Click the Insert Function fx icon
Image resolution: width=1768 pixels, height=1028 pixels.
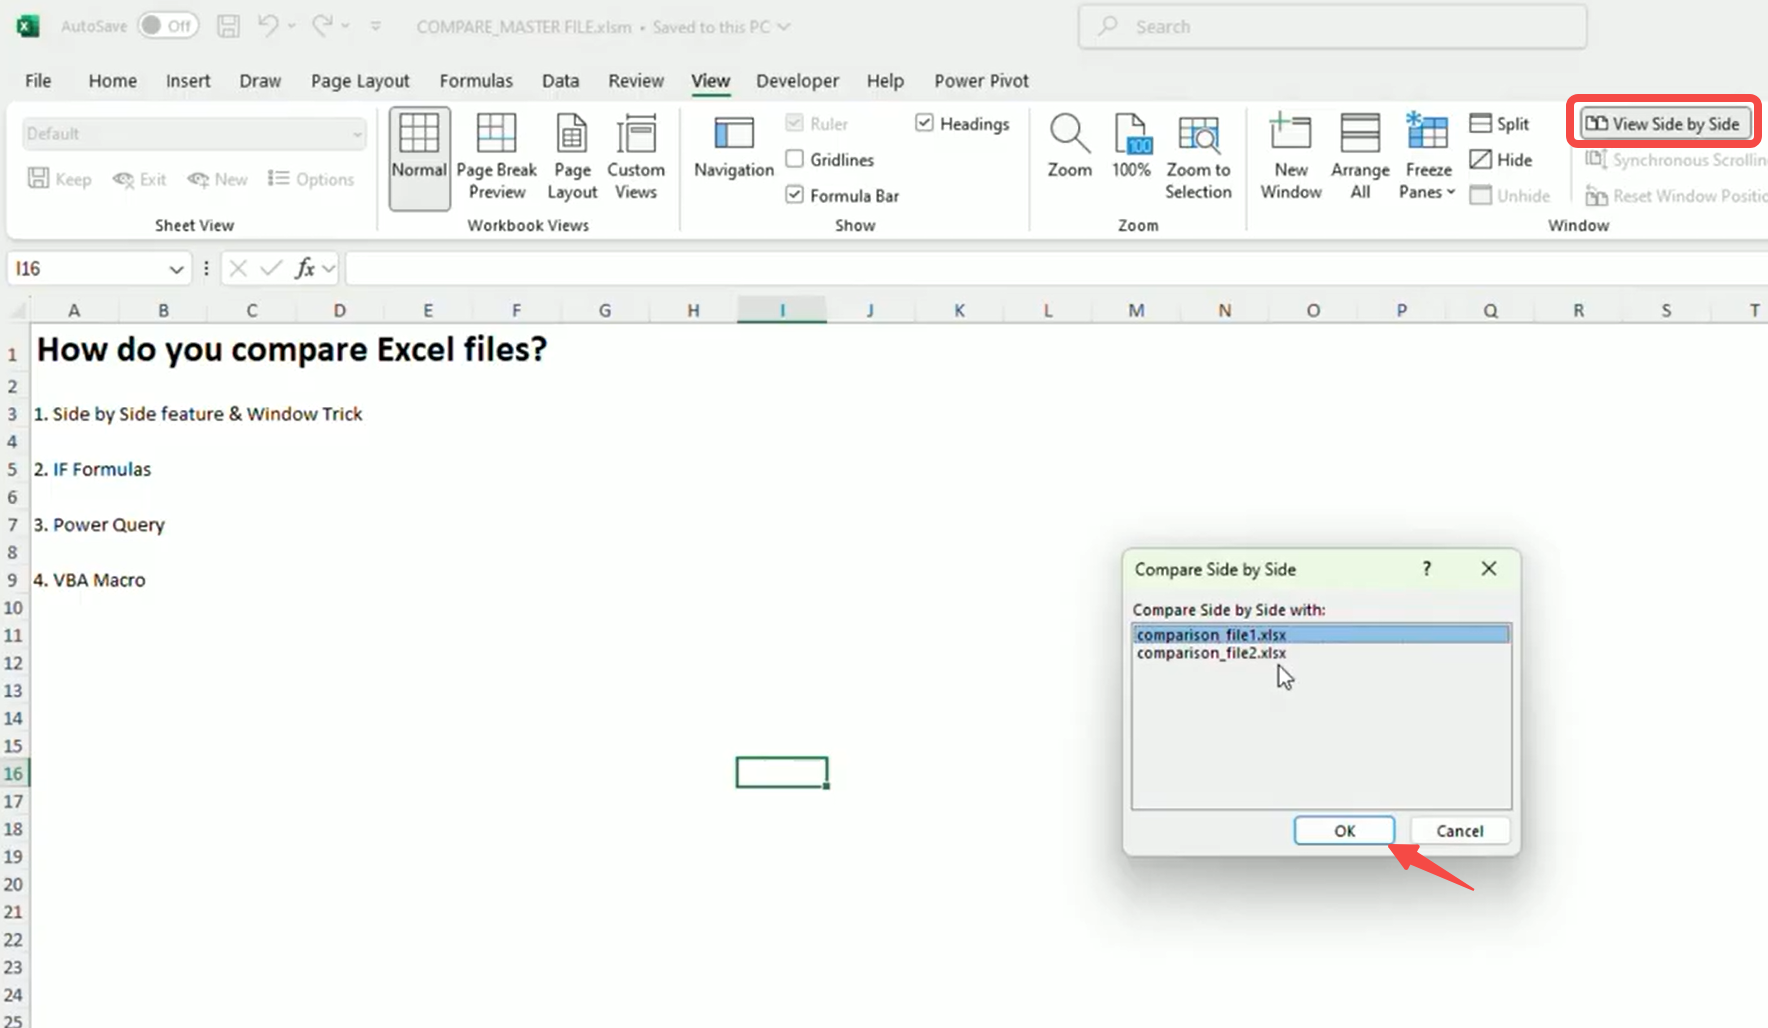304,268
